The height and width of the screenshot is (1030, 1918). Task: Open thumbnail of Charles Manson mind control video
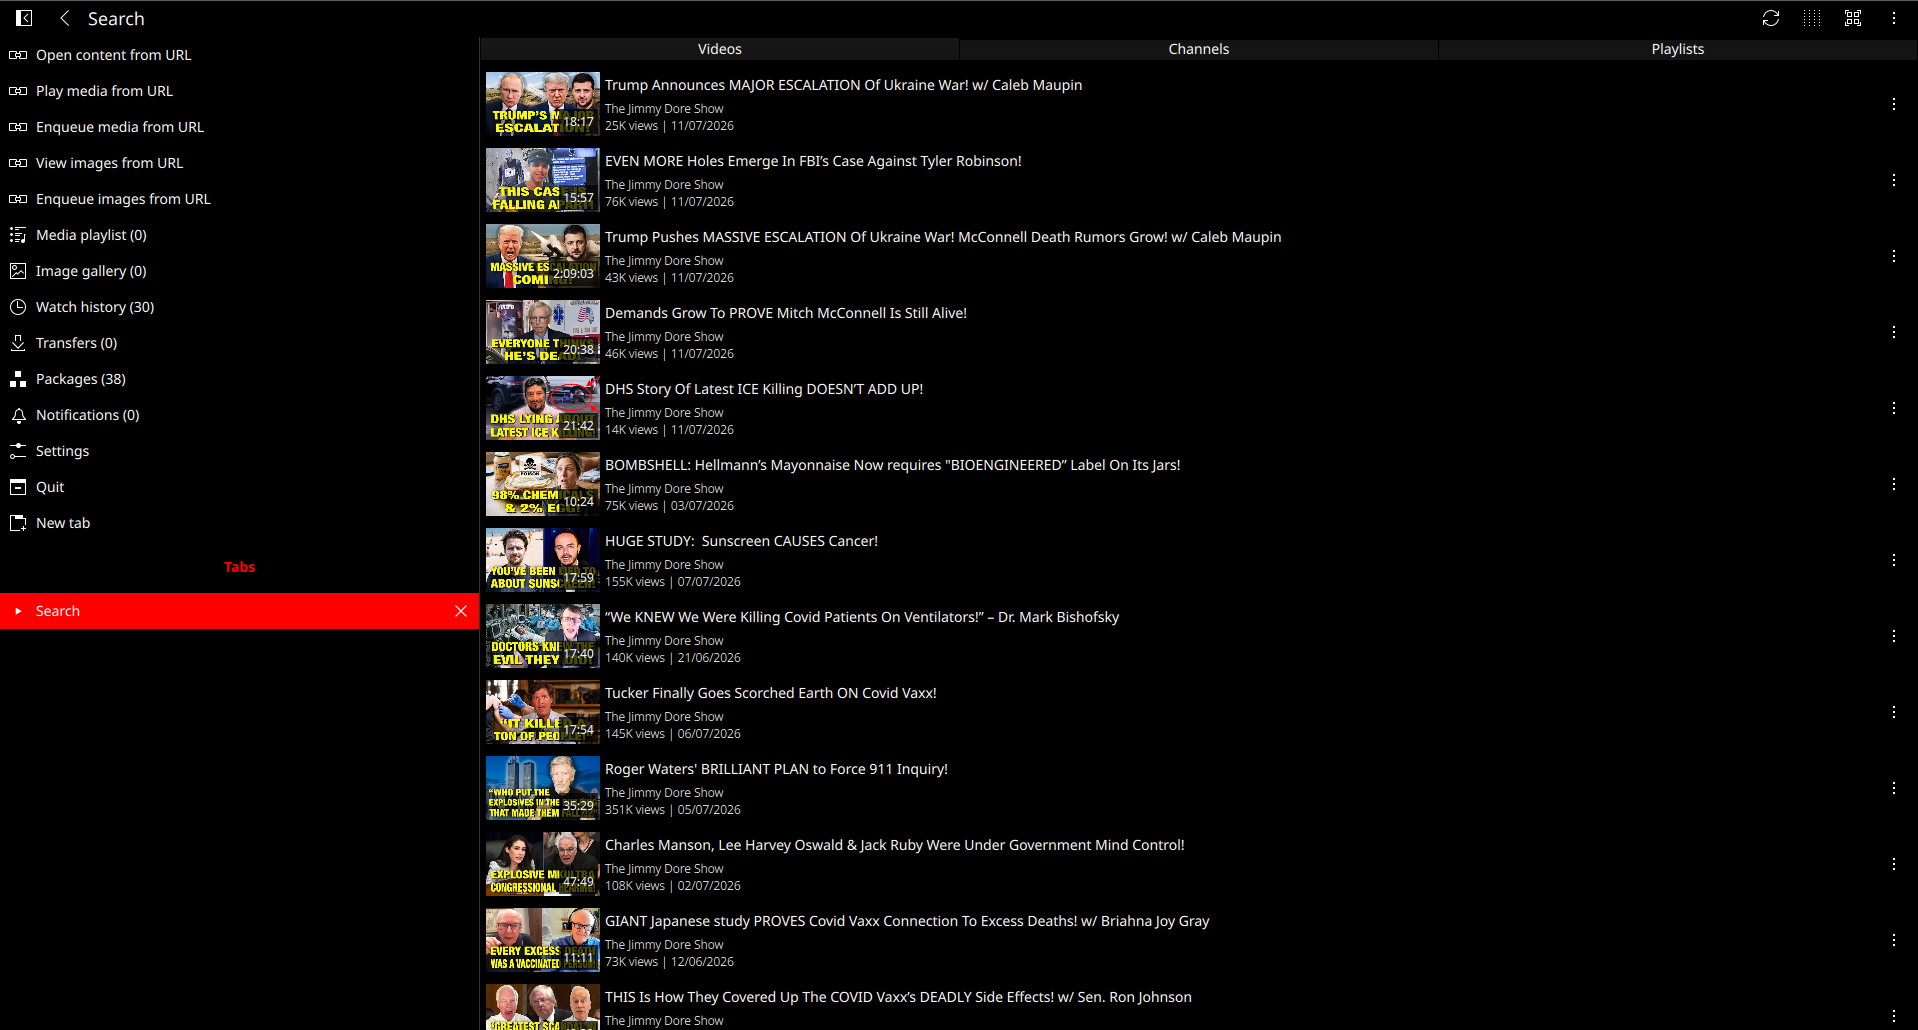[543, 864]
